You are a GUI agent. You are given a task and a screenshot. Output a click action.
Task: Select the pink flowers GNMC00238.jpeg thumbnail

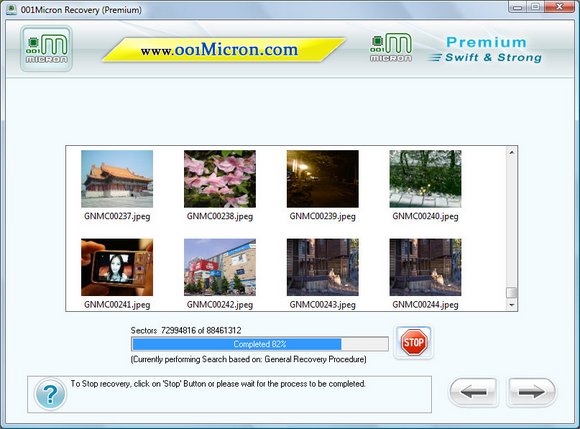tap(220, 179)
